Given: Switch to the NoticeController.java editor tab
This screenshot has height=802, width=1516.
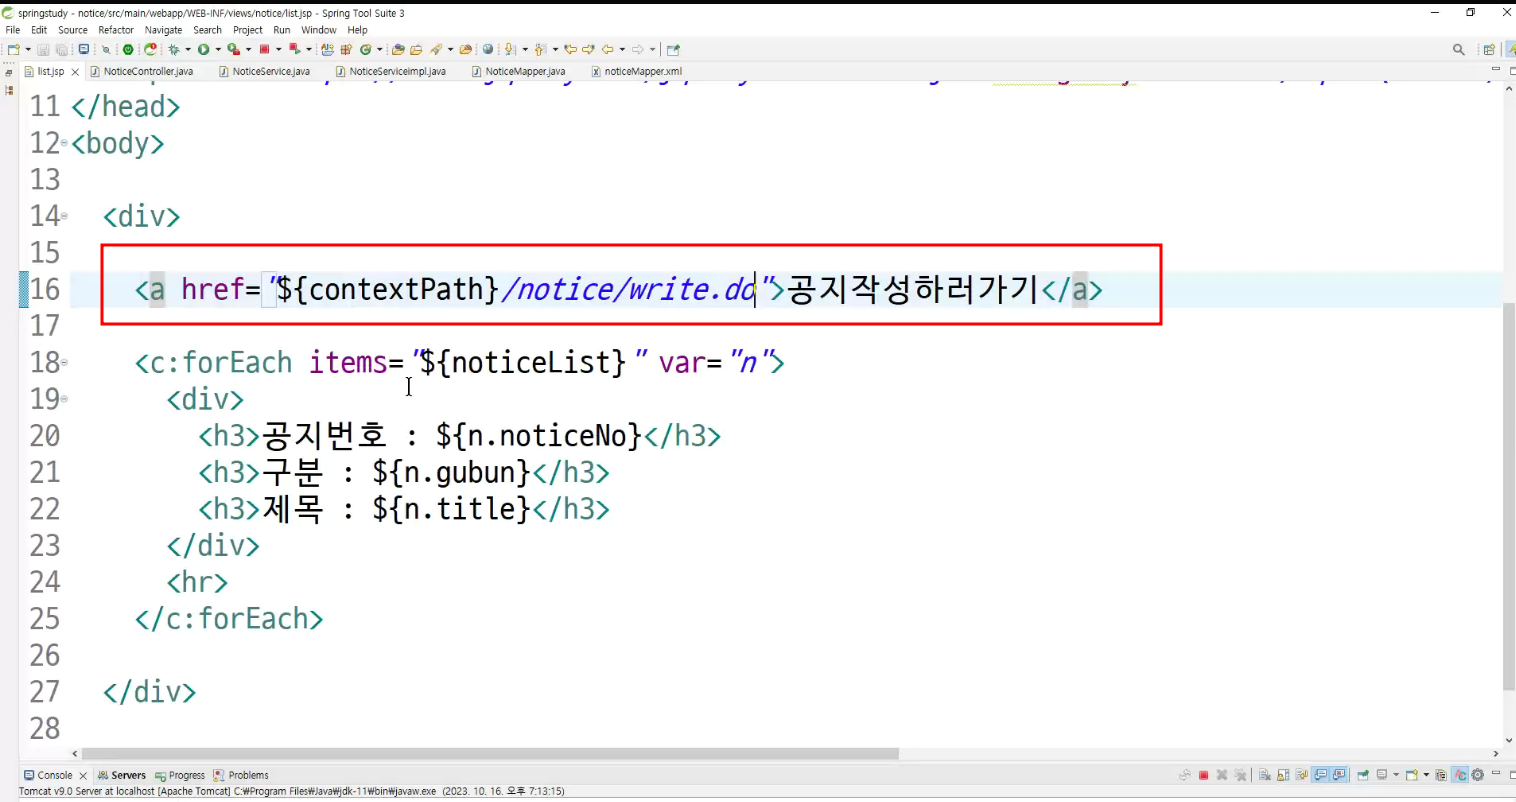Looking at the screenshot, I should click(x=141, y=71).
